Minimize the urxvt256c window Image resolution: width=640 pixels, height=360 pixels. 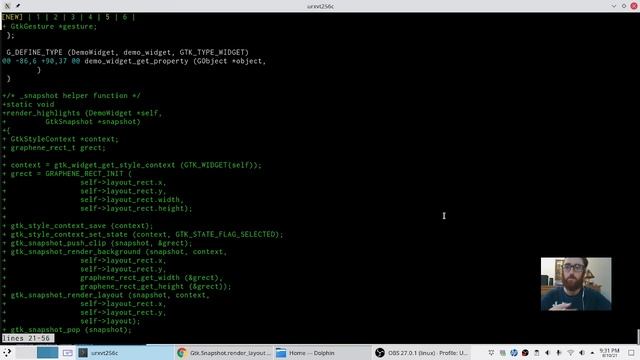613,6
